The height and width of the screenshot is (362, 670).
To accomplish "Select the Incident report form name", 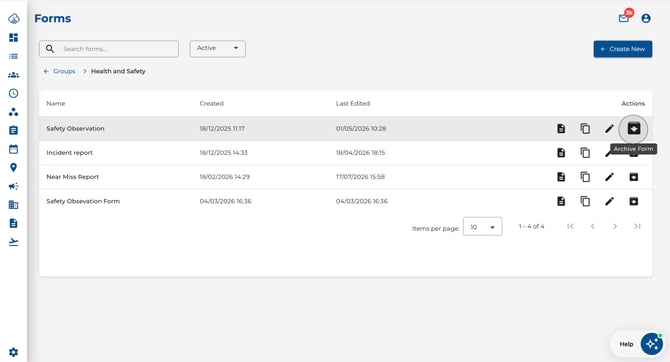I will point(69,153).
